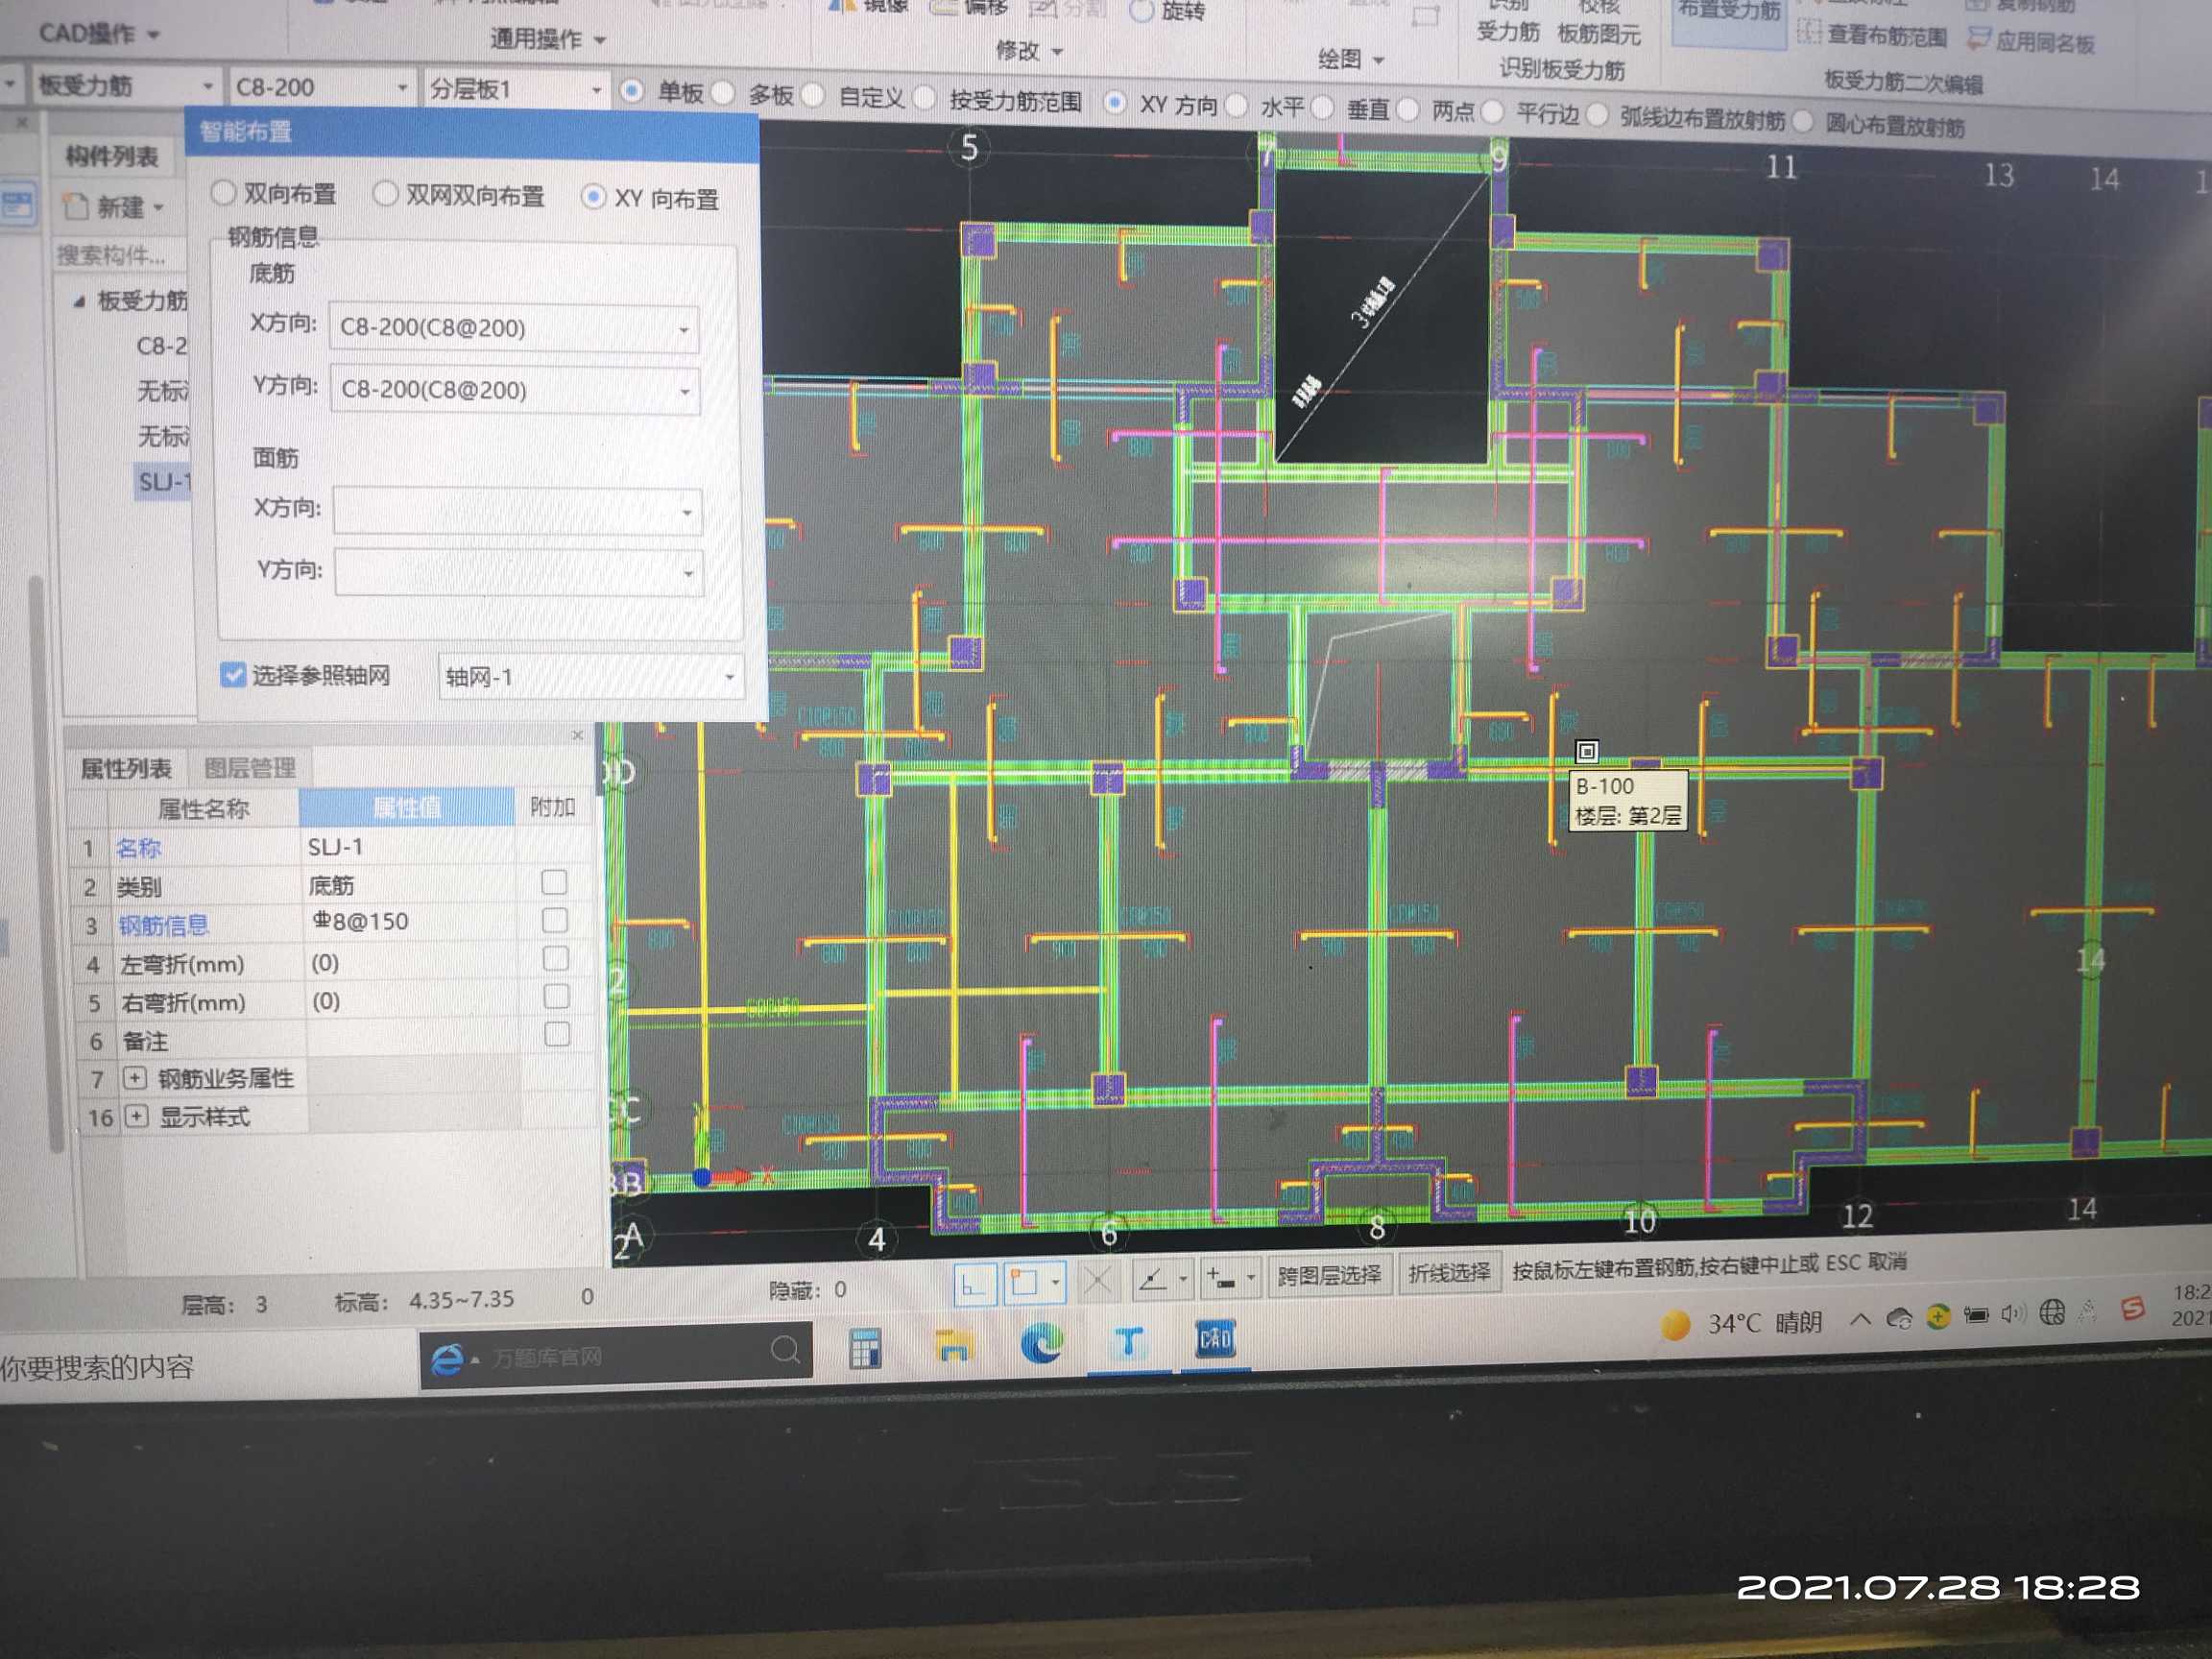Click the weather sun icon
The image size is (2212, 1659).
coord(1675,1325)
